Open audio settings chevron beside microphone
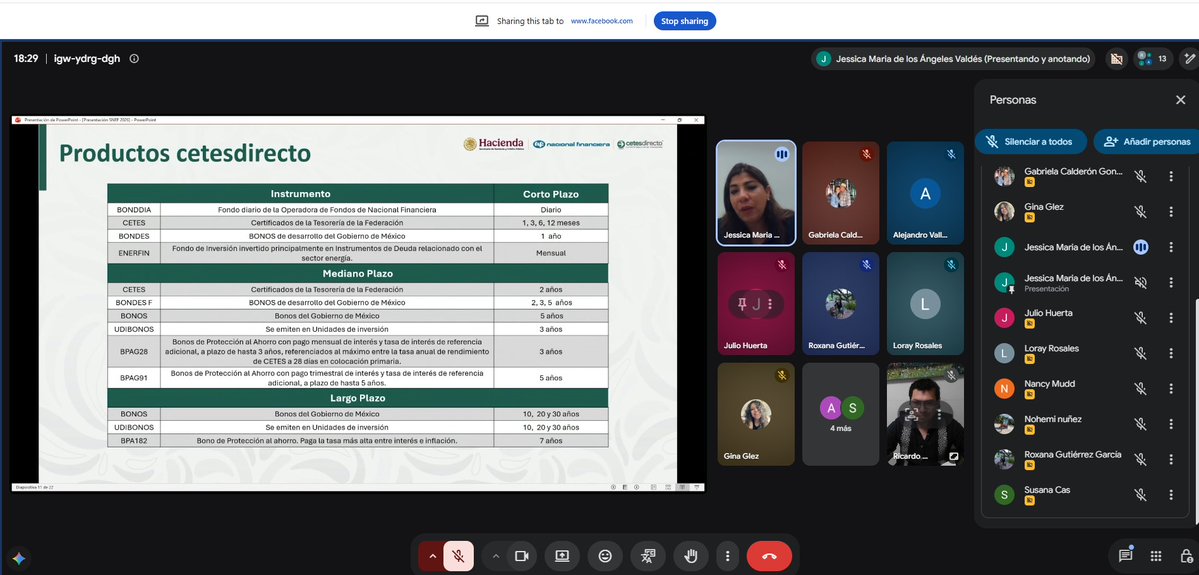Image resolution: width=1199 pixels, height=575 pixels. [432, 556]
